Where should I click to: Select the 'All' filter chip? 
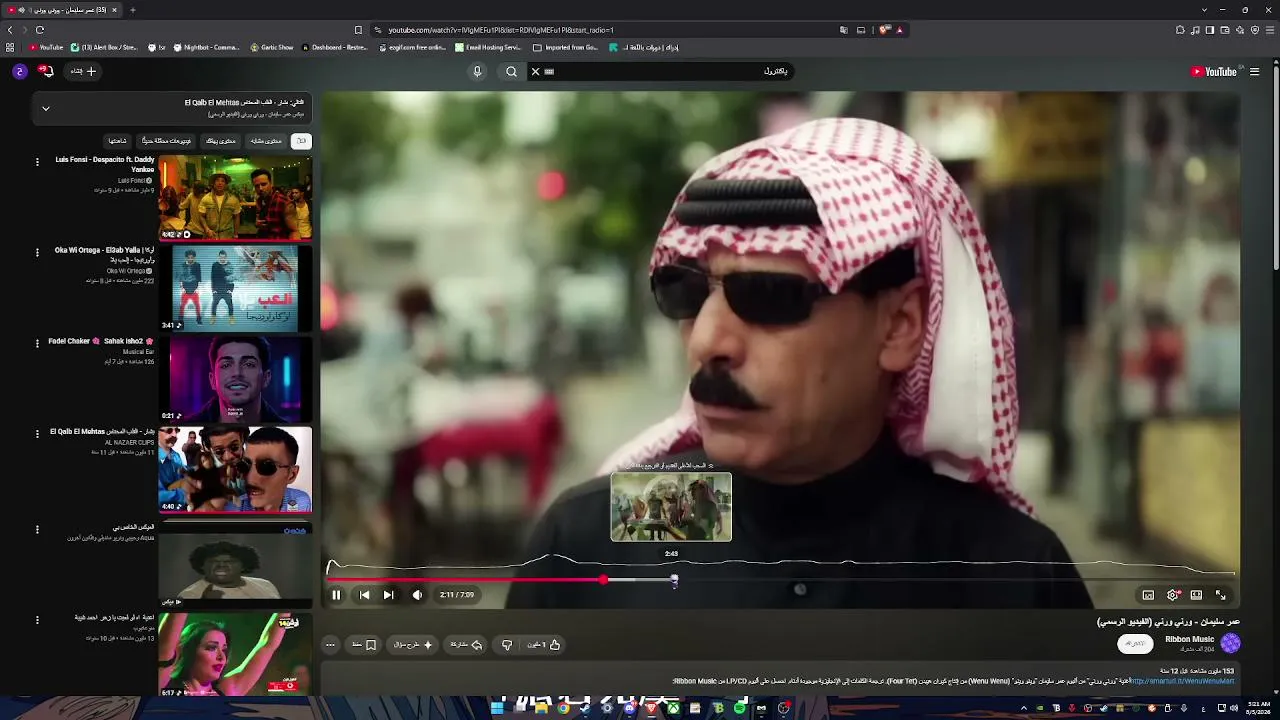tap(301, 141)
